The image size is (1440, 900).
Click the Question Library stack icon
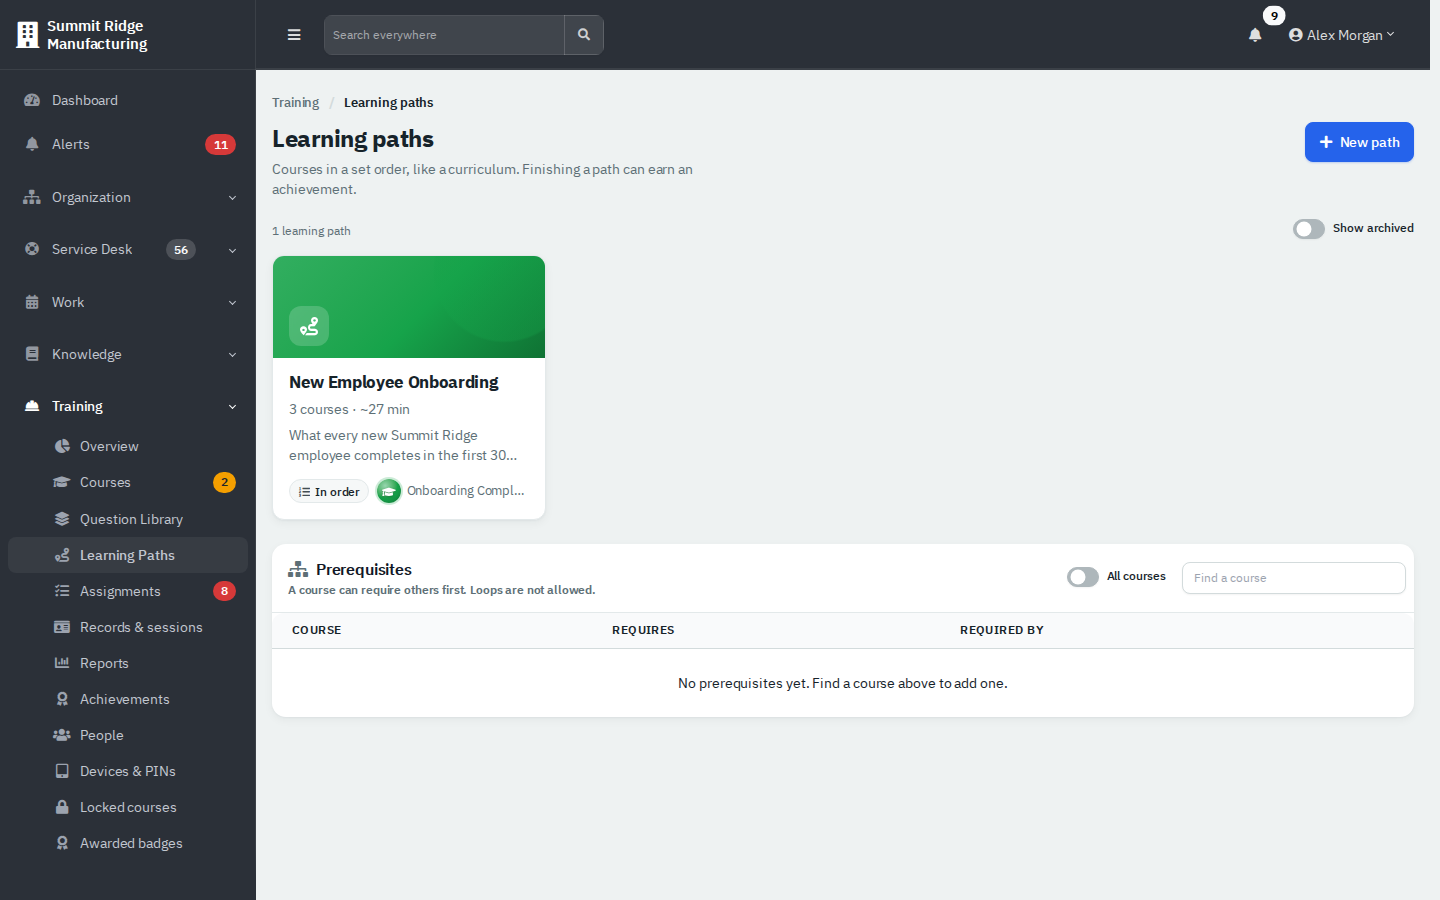pyautogui.click(x=62, y=519)
